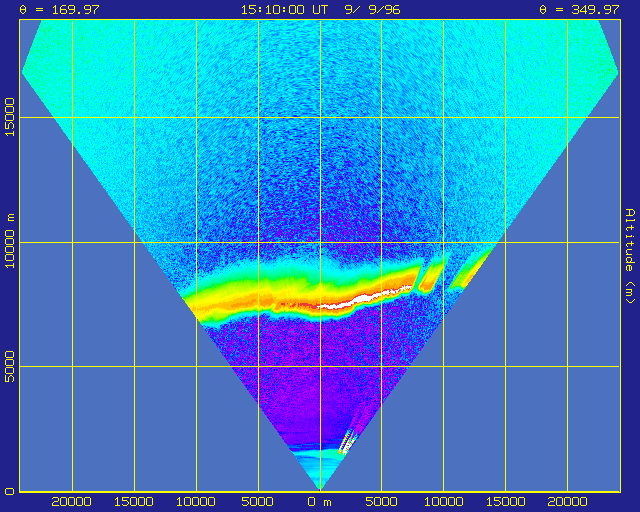Click the 9/ 9/96 date text
The image size is (640, 512).
[372, 9]
